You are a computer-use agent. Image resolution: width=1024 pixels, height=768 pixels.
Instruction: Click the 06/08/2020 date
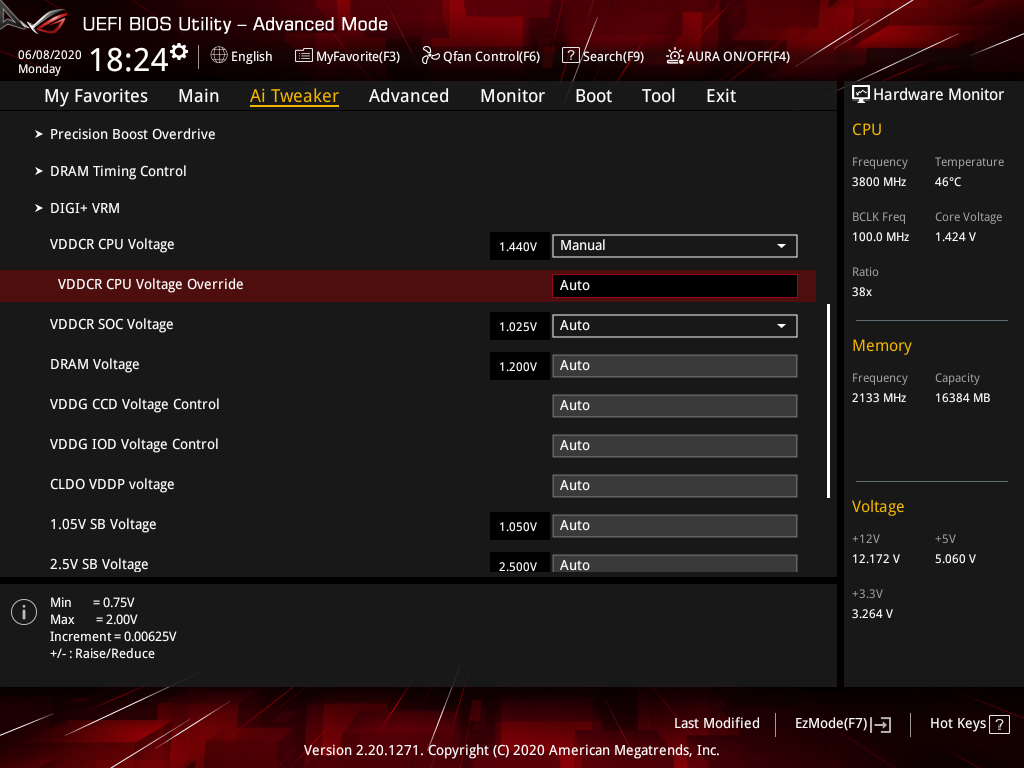pyautogui.click(x=50, y=55)
